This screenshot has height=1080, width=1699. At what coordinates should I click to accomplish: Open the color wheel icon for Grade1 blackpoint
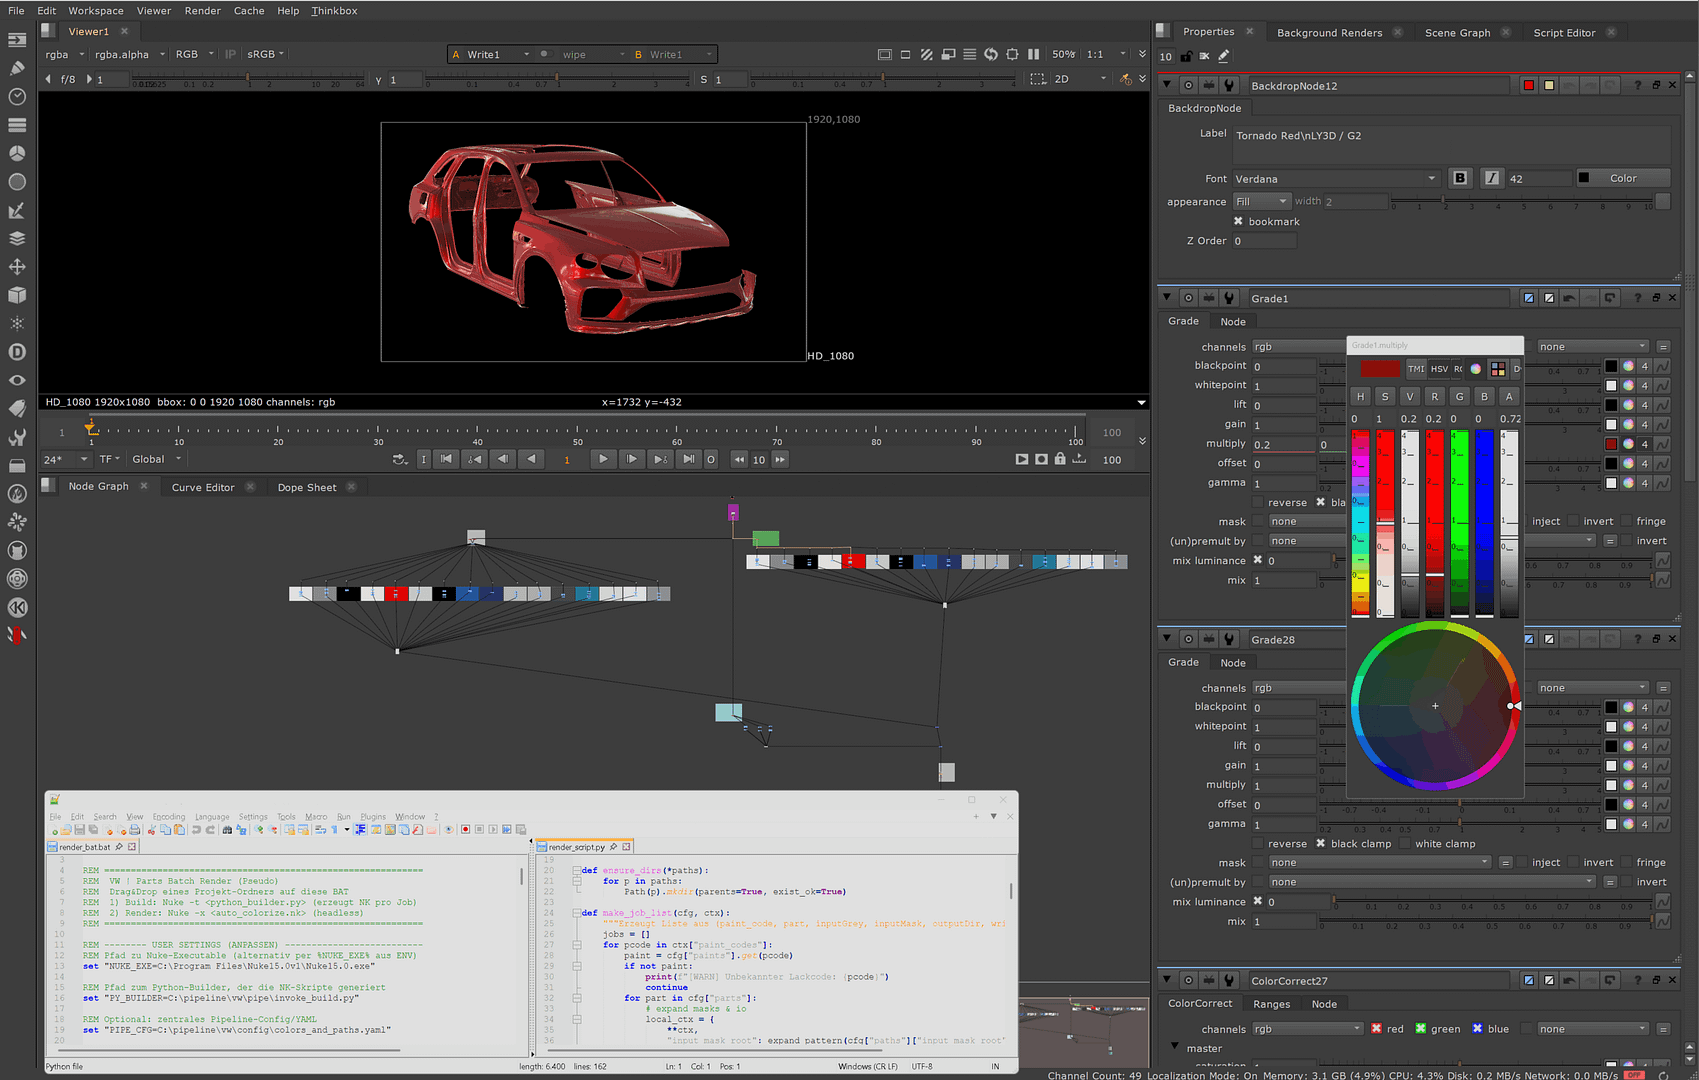pyautogui.click(x=1628, y=366)
